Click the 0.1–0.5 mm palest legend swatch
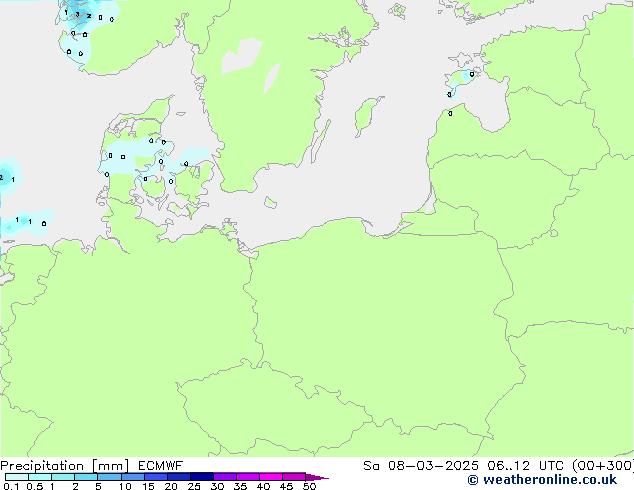Viewport: 634px width, 490px height. (17, 477)
